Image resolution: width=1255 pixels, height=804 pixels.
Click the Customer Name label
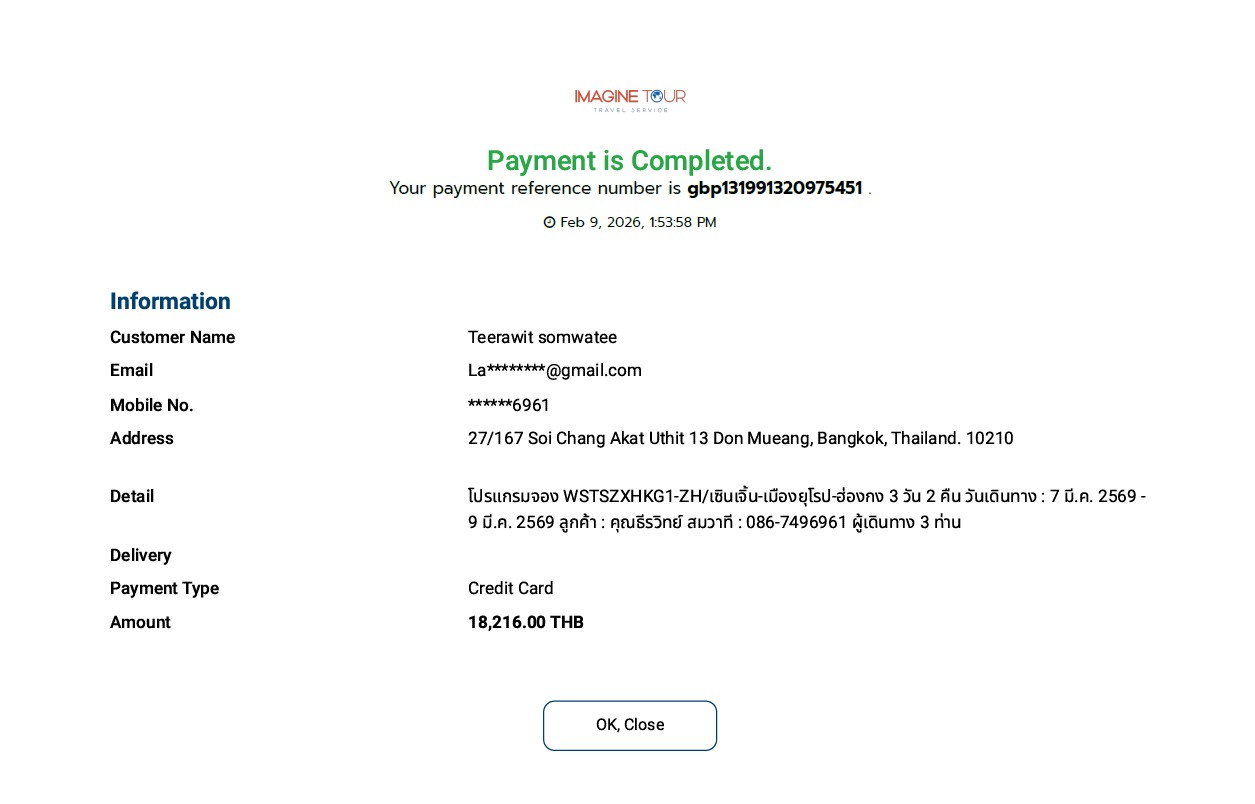point(172,337)
